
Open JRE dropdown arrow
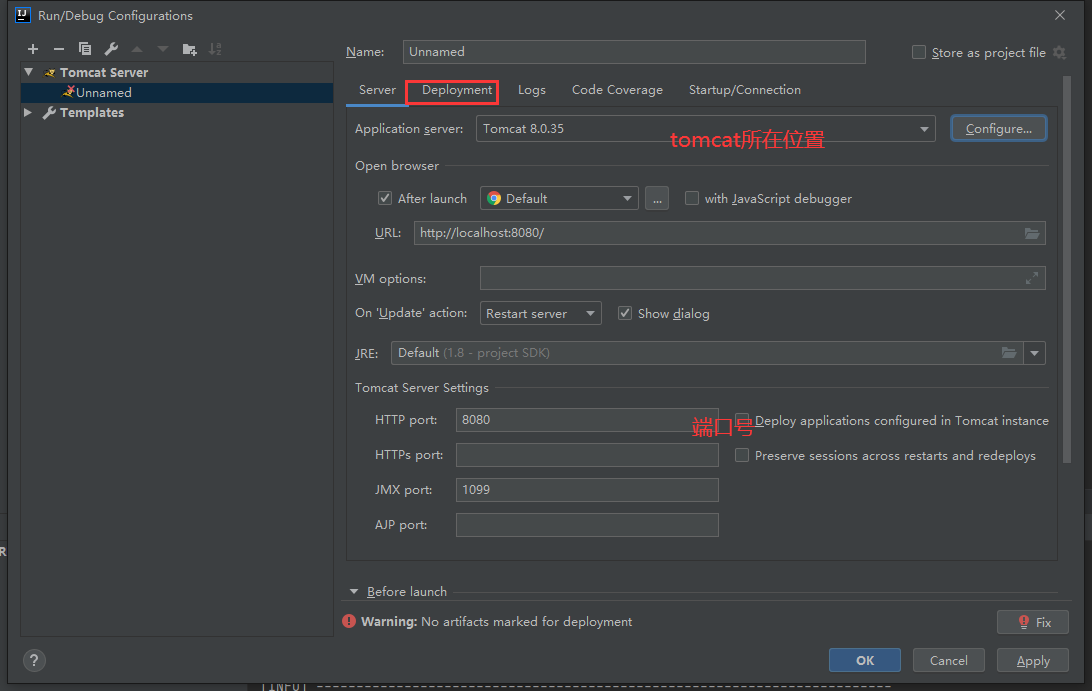tap(1034, 353)
